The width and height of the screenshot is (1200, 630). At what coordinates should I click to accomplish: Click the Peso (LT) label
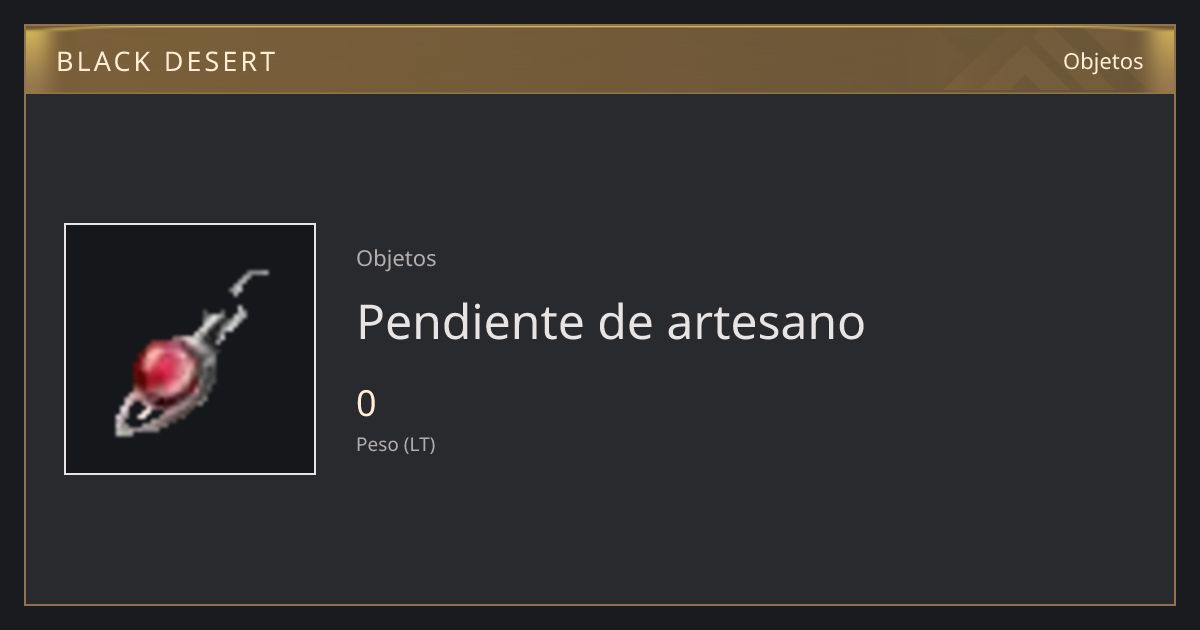pyautogui.click(x=396, y=444)
